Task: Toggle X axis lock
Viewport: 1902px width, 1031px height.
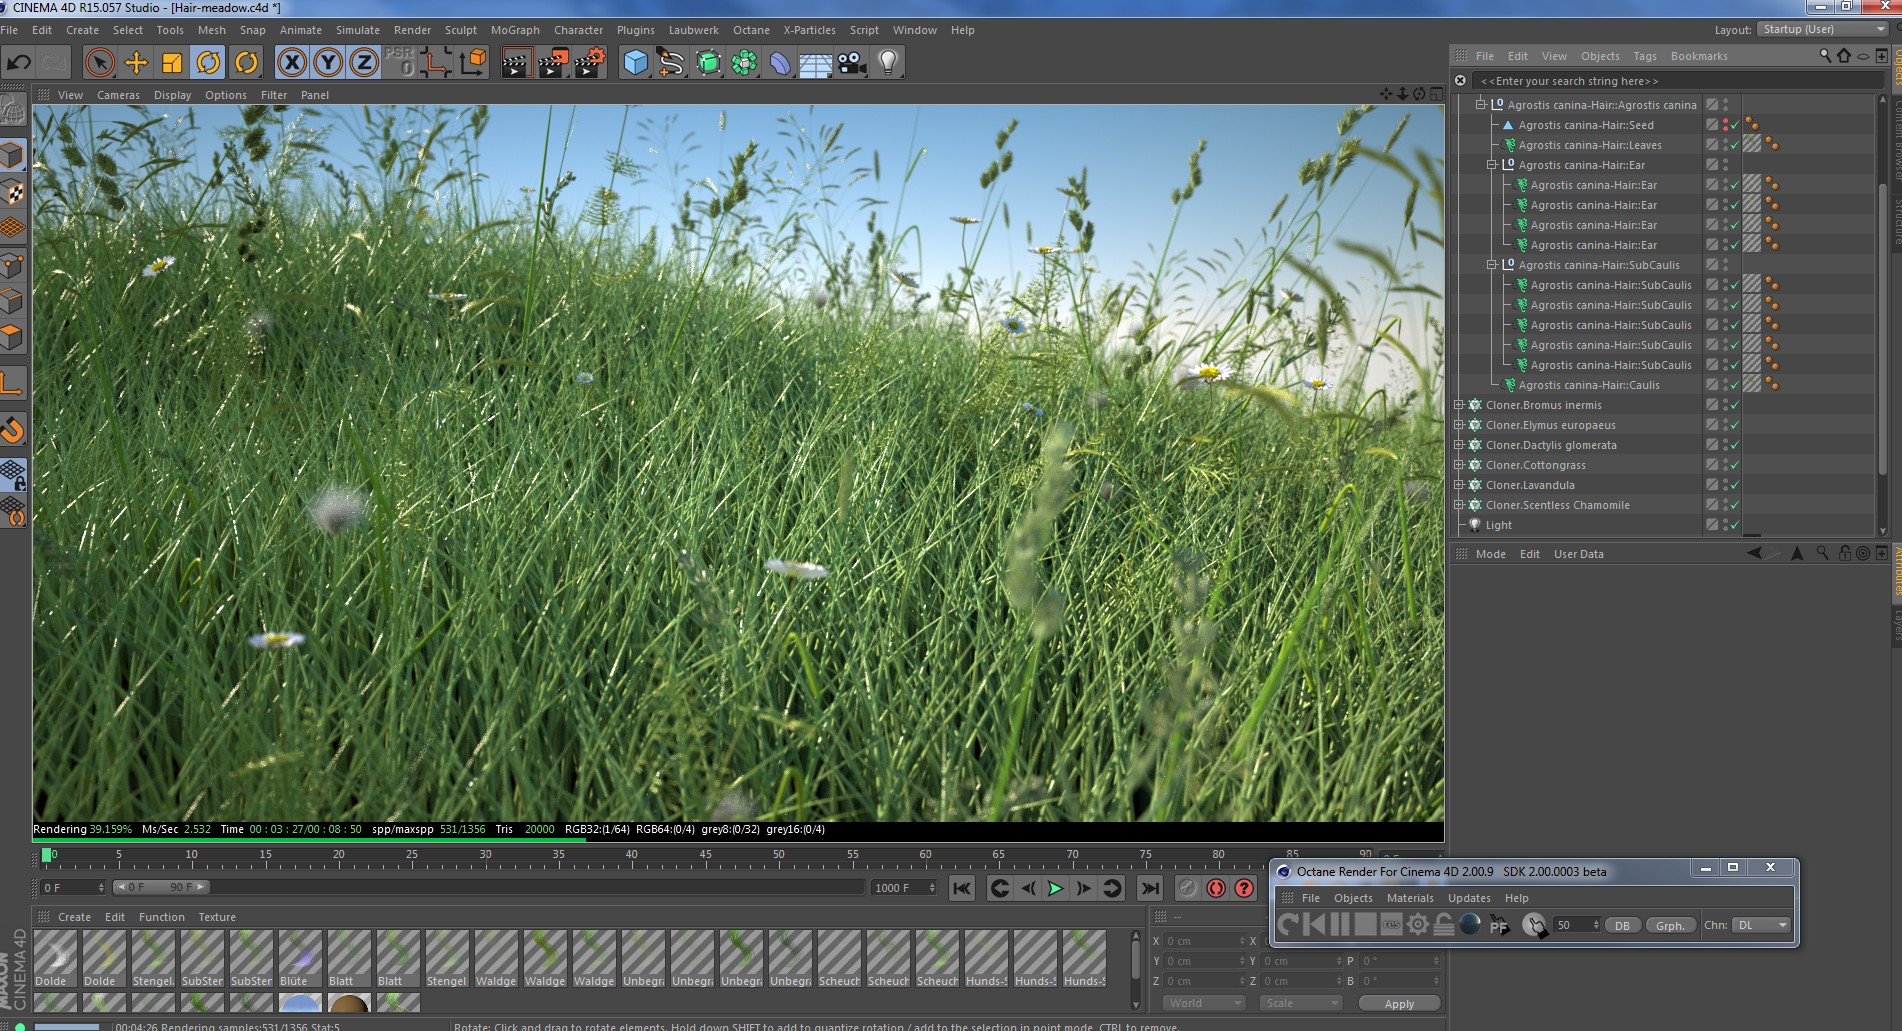Action: pos(291,63)
